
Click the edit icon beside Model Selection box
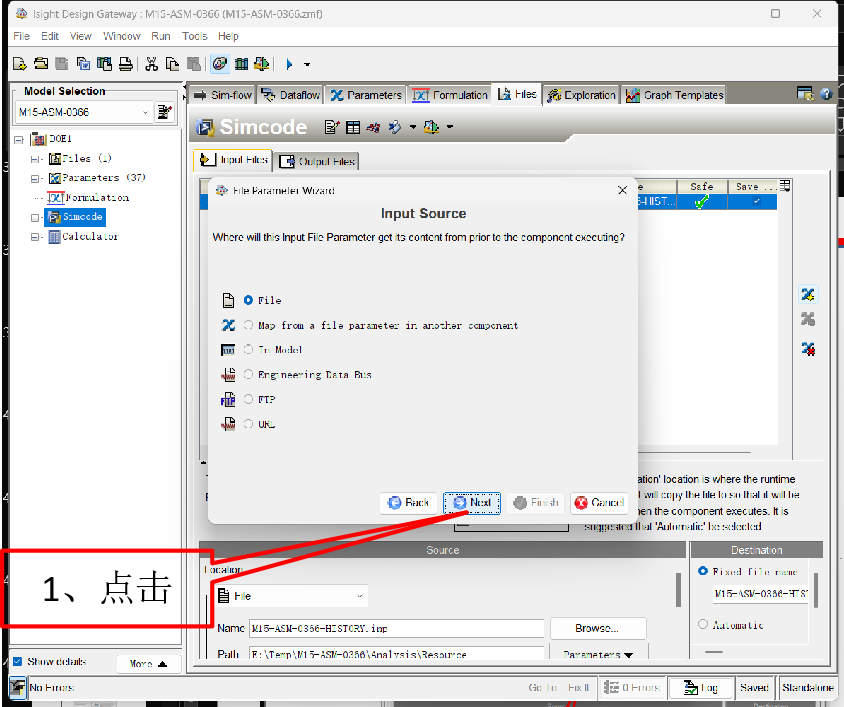click(x=164, y=113)
